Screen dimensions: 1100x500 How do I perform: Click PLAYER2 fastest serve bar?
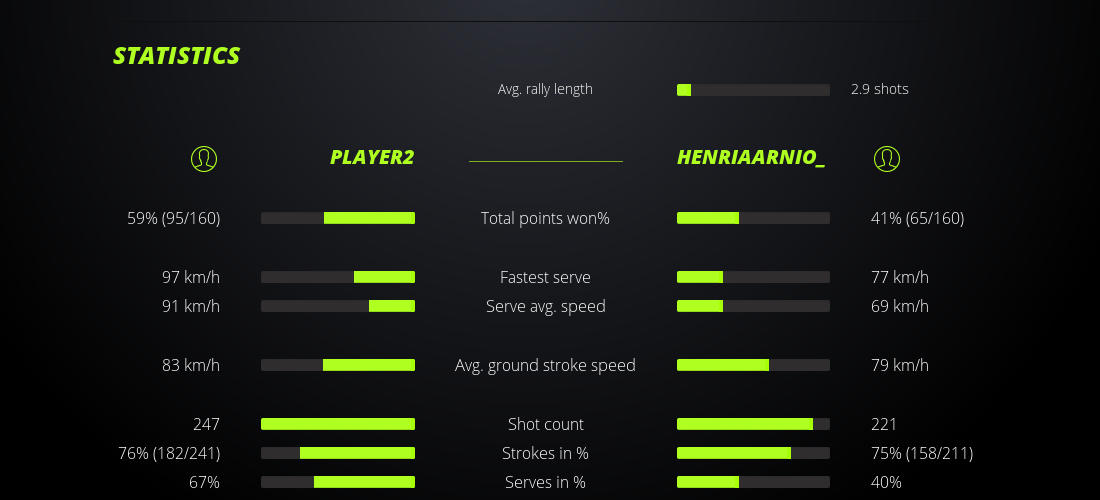[x=338, y=277]
